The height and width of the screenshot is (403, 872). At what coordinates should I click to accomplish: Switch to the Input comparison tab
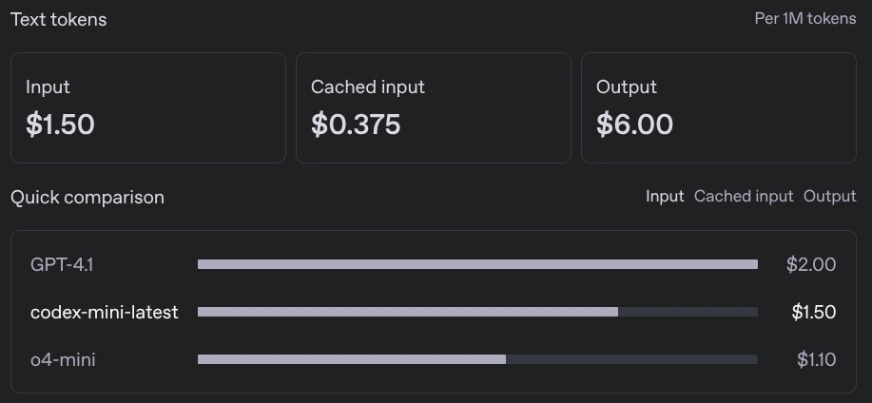[x=664, y=196]
